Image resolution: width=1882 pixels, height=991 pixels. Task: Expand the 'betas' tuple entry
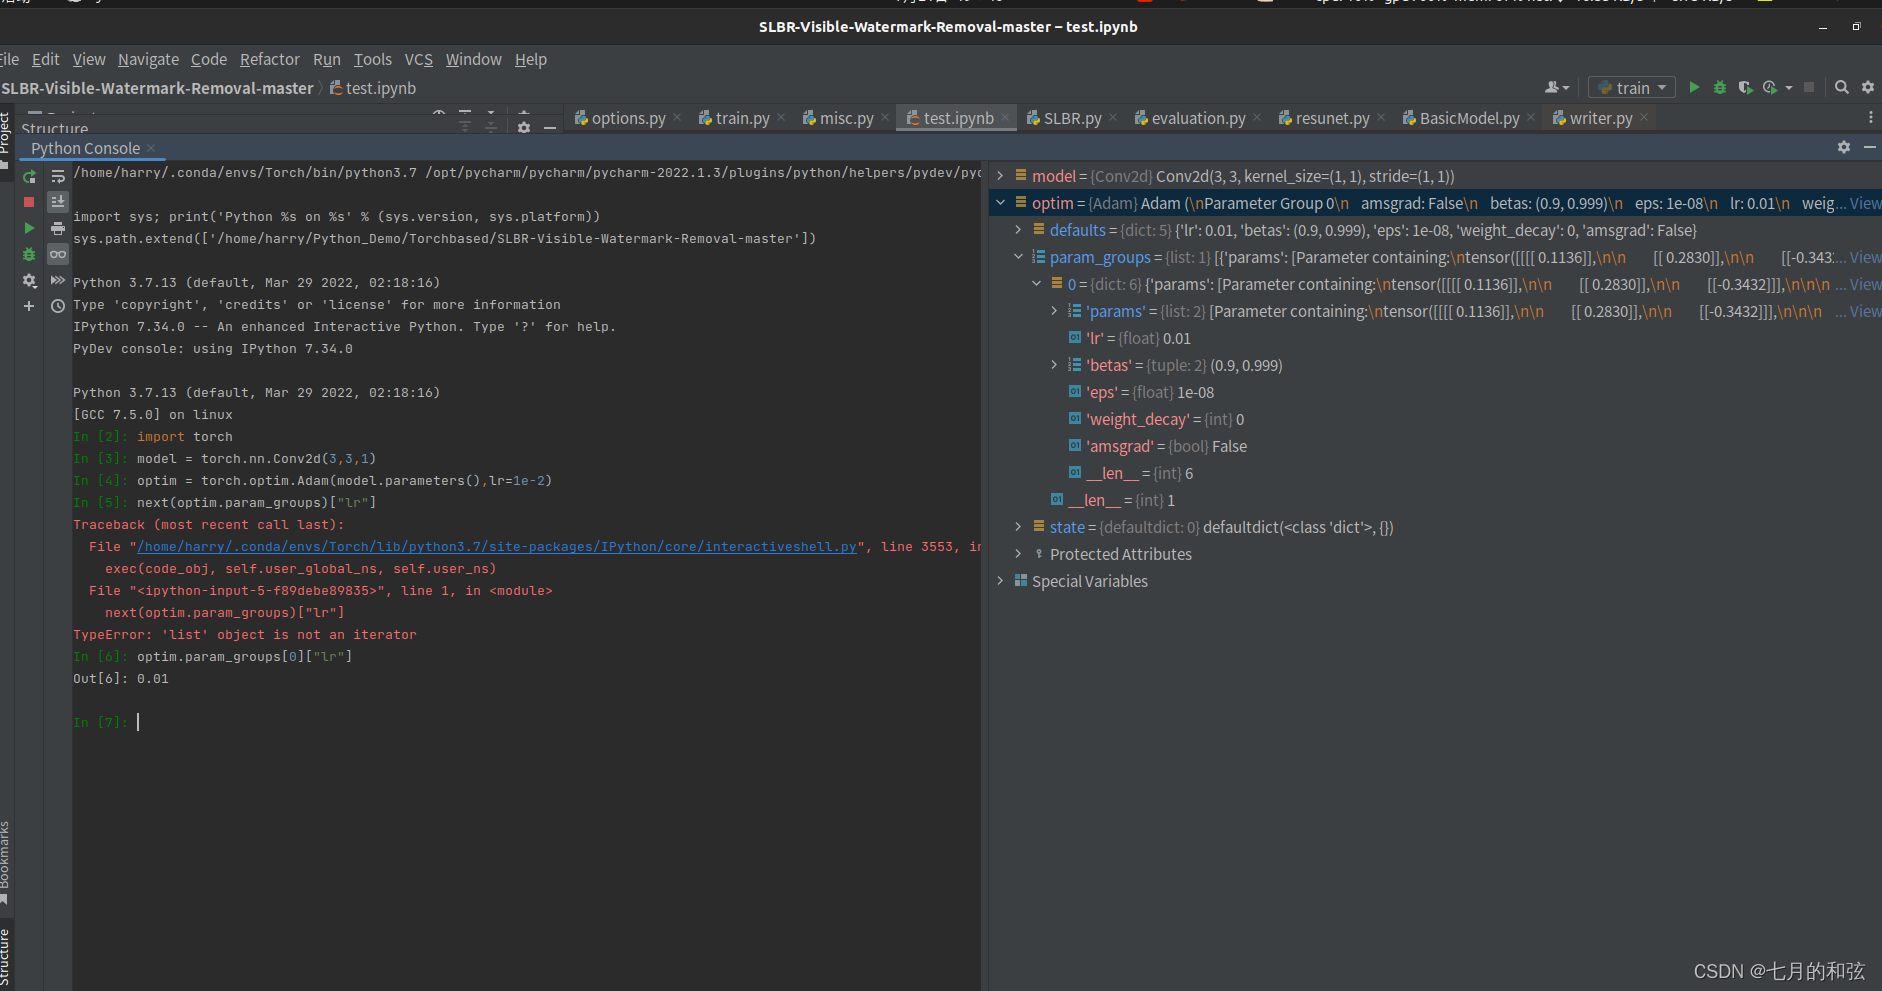pos(1054,365)
